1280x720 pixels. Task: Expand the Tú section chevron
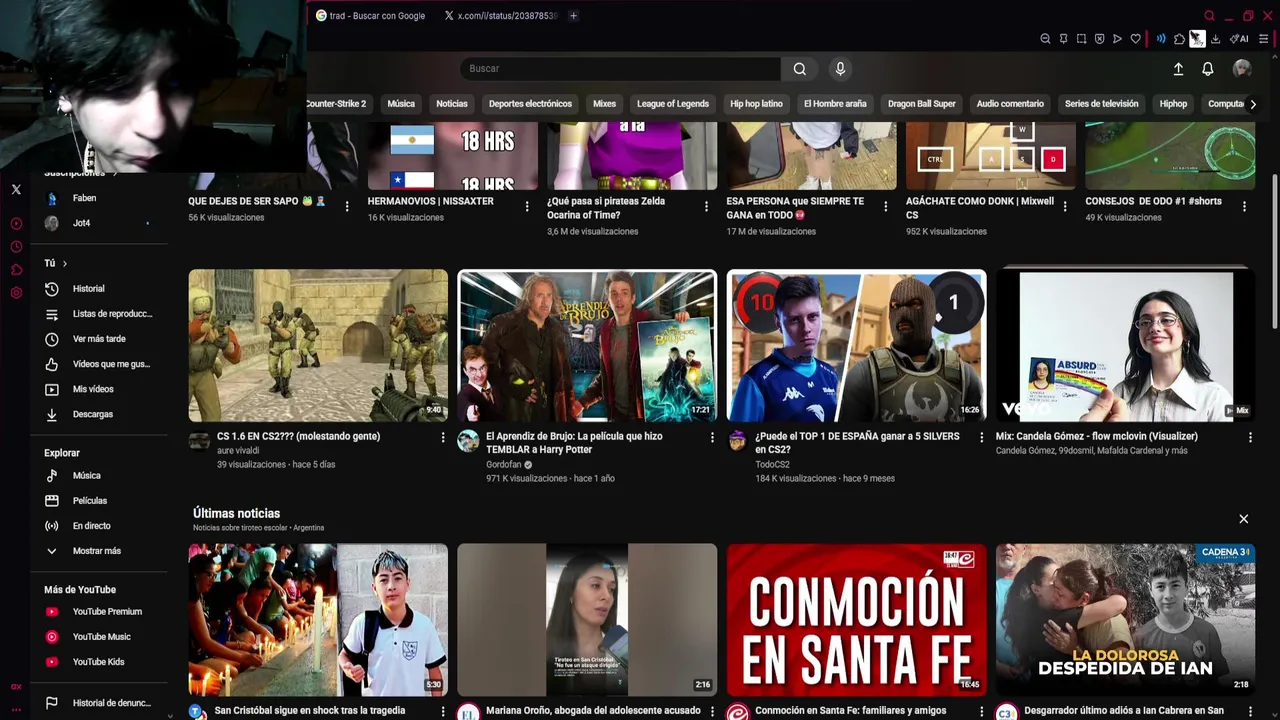point(64,263)
